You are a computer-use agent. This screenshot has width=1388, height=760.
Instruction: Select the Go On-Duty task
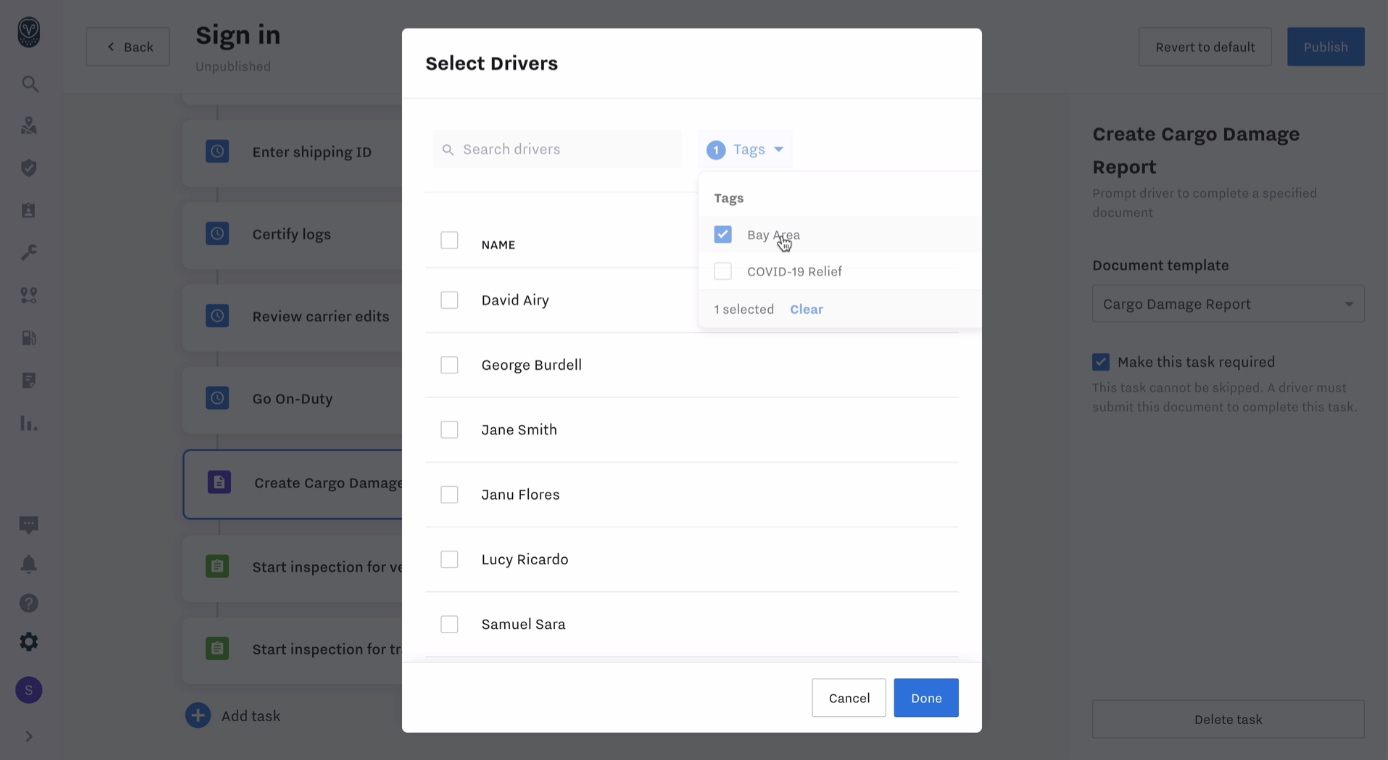[x=290, y=398]
